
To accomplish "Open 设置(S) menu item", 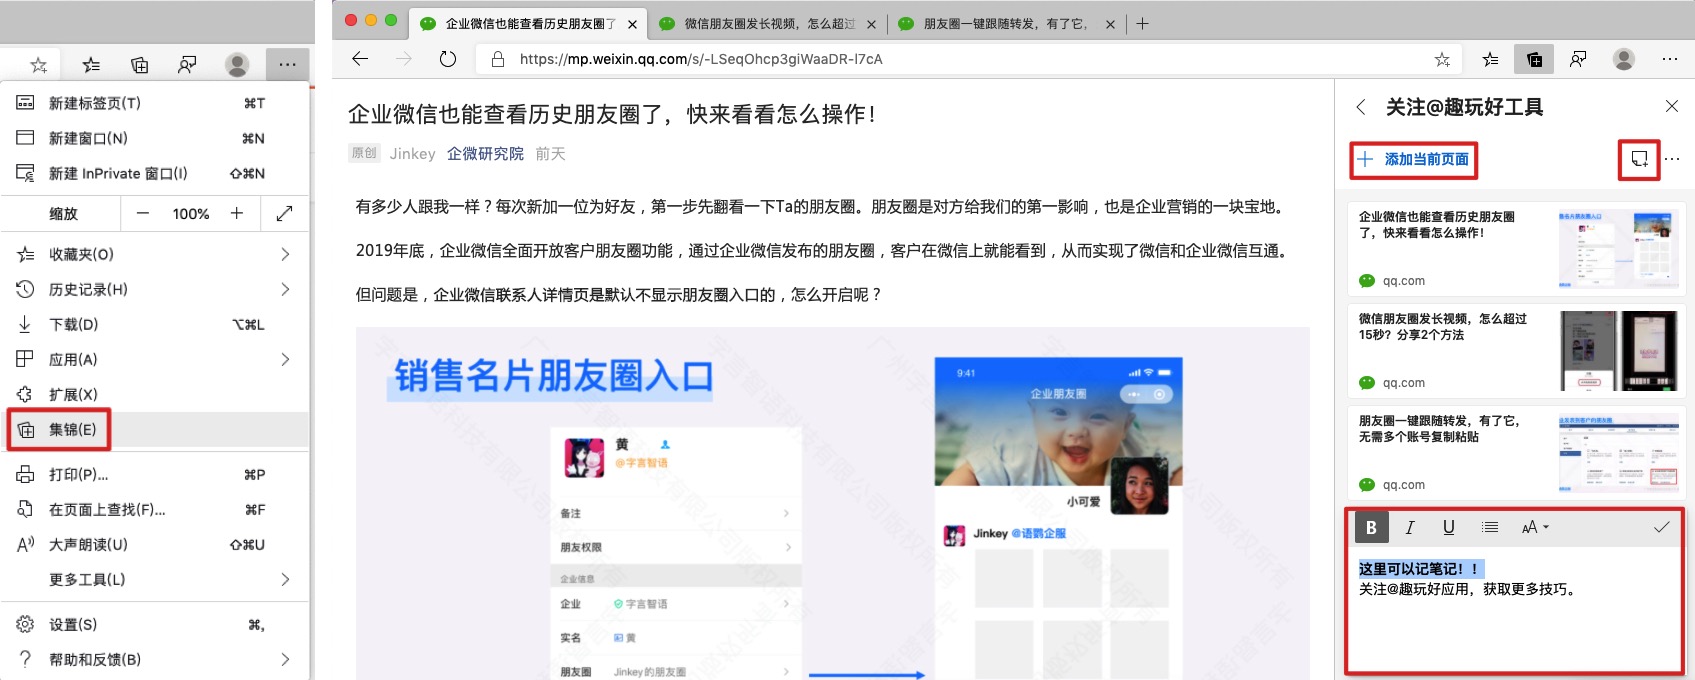I will (x=155, y=624).
